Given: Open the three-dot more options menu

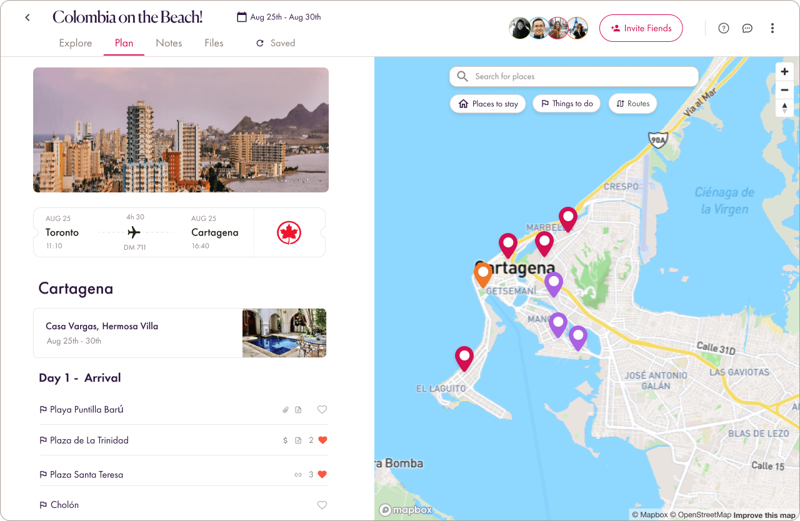Looking at the screenshot, I should [772, 28].
